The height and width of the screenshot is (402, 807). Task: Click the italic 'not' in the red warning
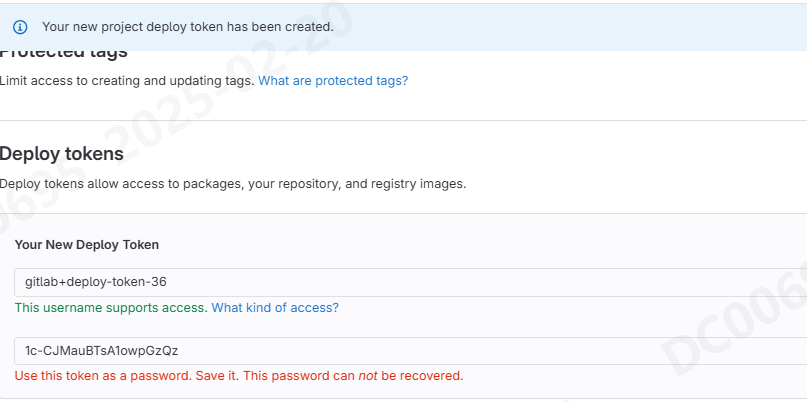pos(368,376)
